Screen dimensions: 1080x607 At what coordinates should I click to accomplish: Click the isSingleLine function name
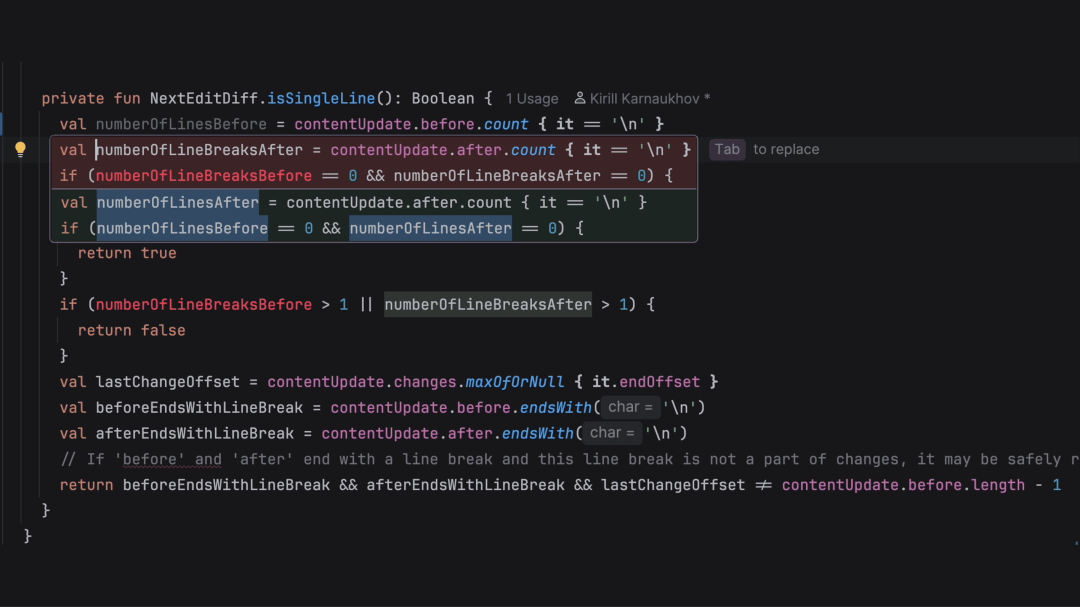(x=321, y=99)
